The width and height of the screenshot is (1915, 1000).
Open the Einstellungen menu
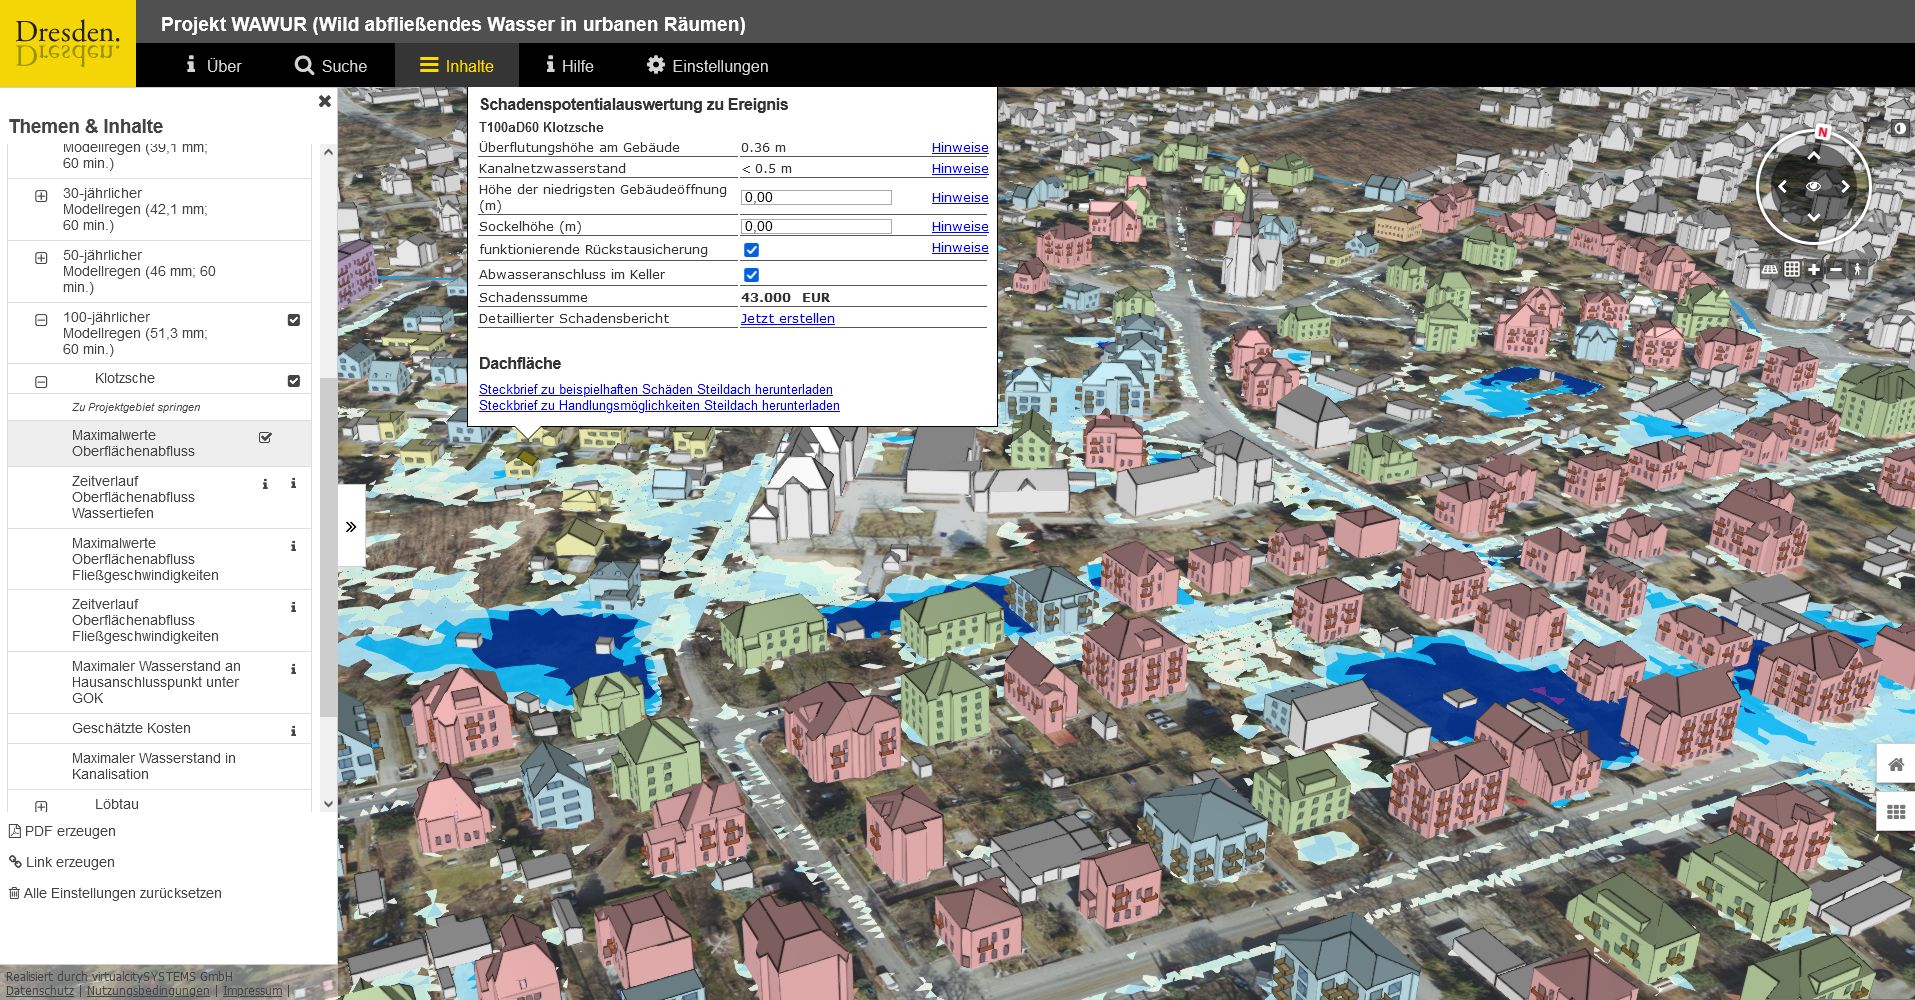point(707,66)
